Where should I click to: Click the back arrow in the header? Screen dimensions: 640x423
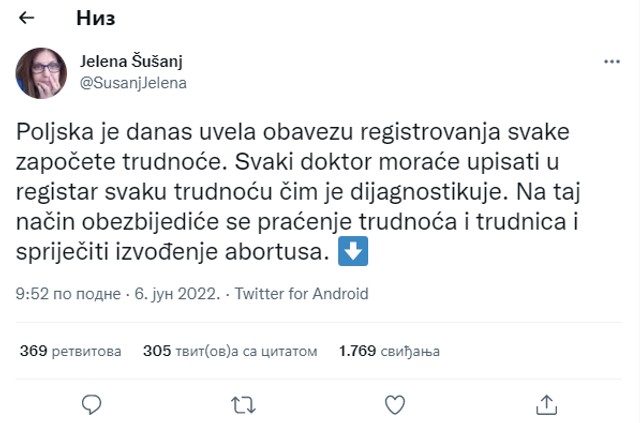tap(27, 18)
